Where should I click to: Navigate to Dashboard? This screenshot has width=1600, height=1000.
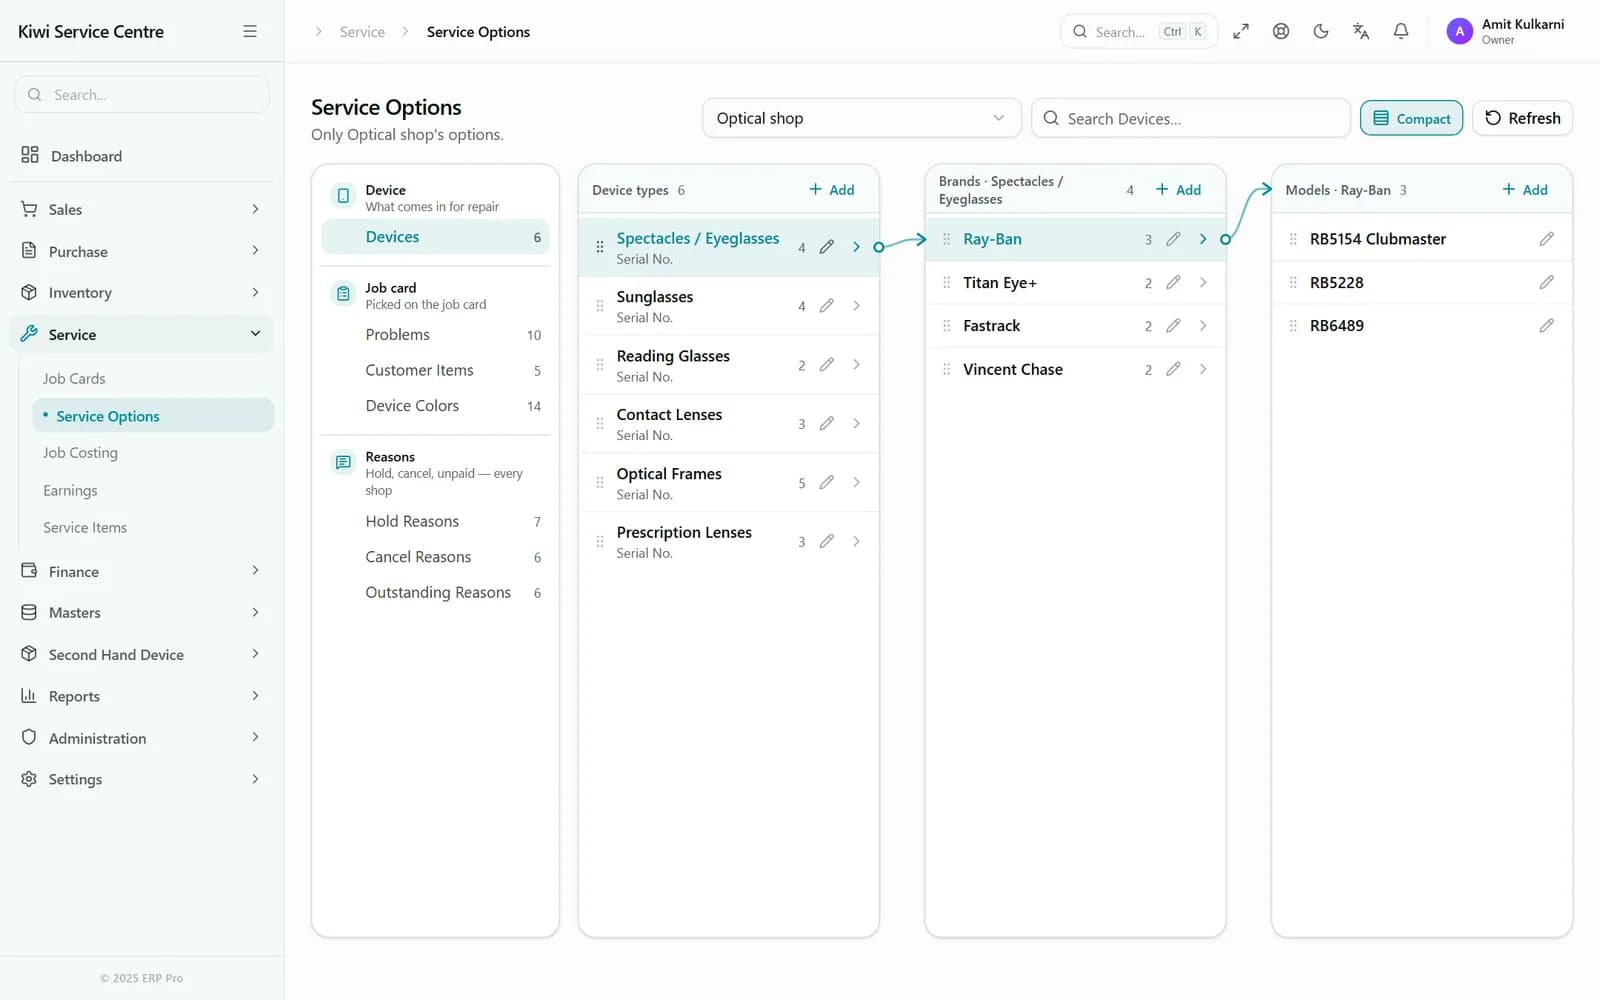(140, 156)
